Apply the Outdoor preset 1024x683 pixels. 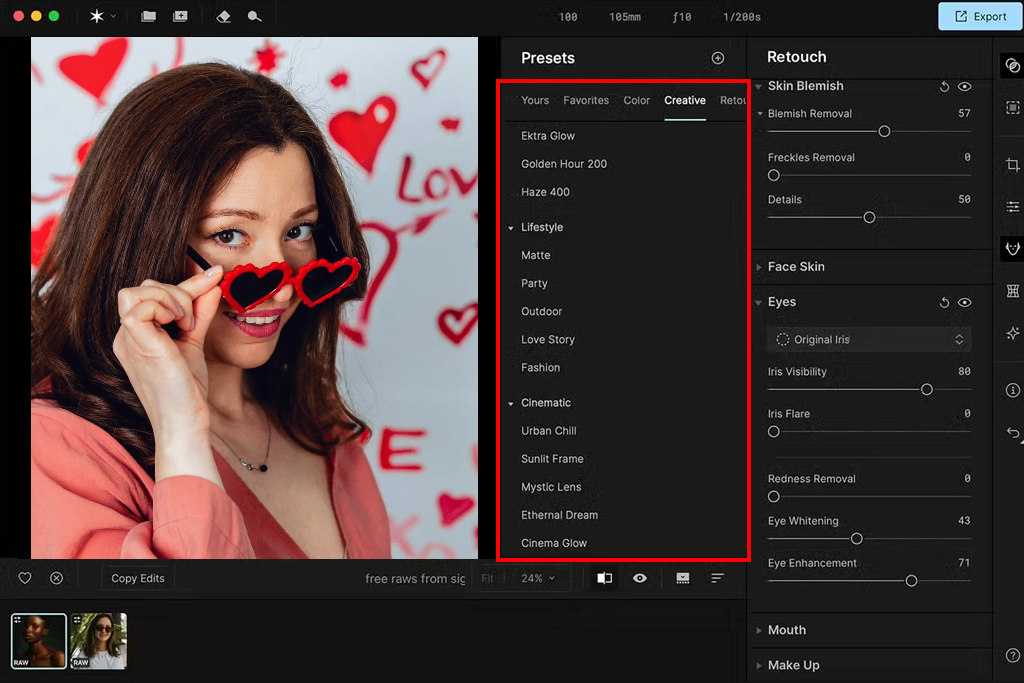(541, 311)
